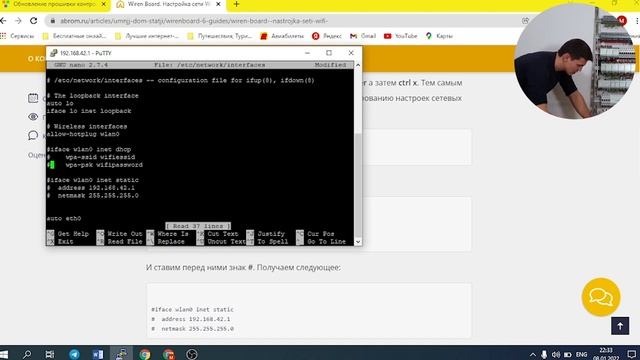Open the YouTube bookmark
Image resolution: width=640 pixels, height=360 pixels.
click(400, 36)
